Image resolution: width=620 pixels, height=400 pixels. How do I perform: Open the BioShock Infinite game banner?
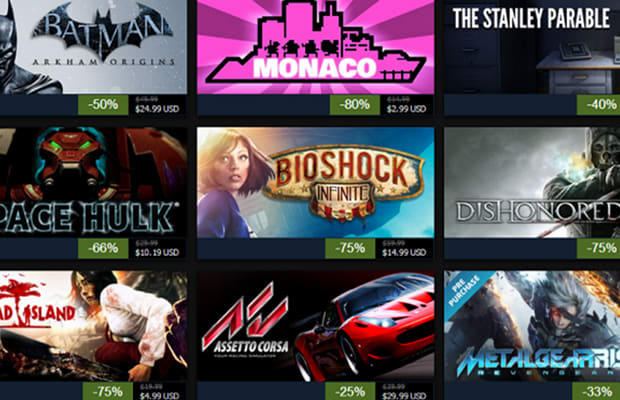[316, 182]
